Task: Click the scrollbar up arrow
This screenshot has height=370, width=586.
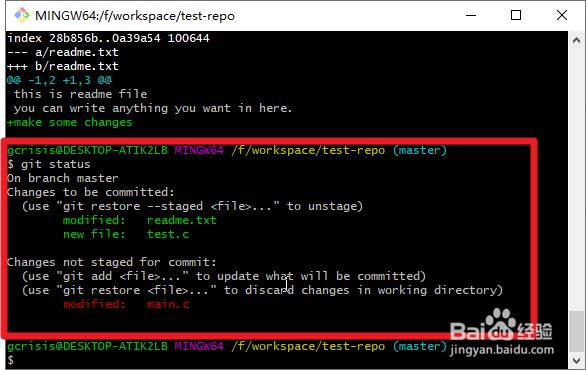Action: (576, 40)
